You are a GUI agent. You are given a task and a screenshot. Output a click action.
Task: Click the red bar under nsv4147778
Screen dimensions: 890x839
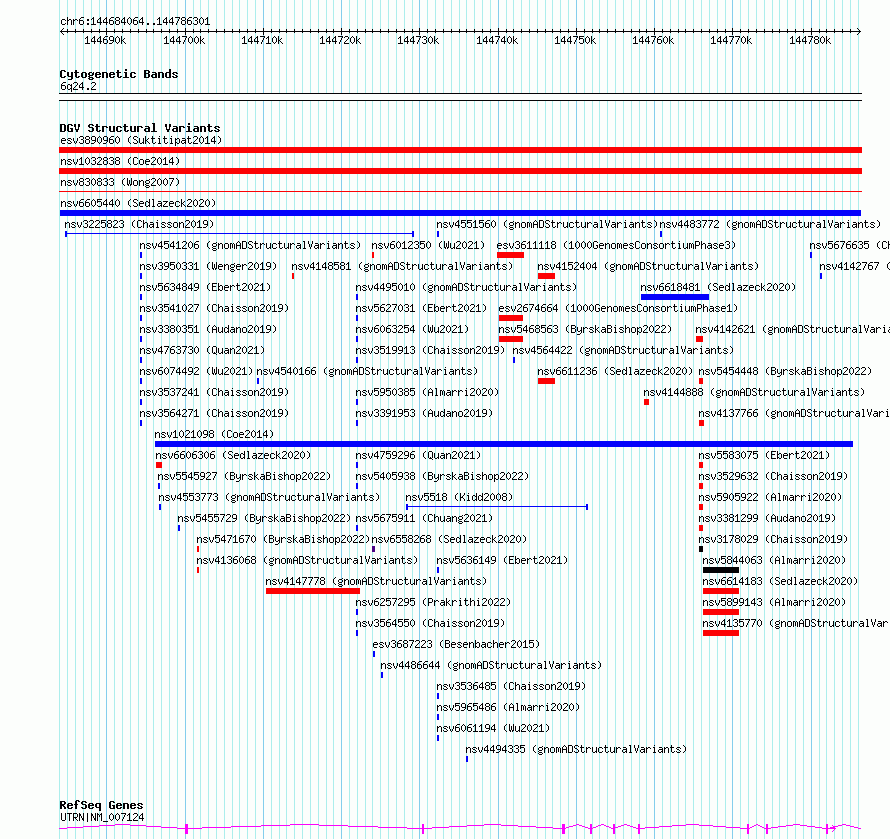tap(313, 591)
